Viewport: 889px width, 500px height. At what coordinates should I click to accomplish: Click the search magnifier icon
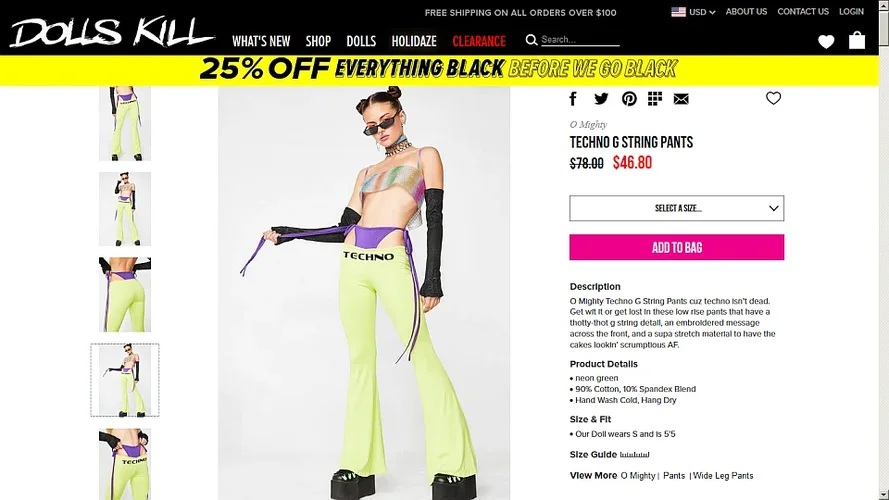point(531,40)
